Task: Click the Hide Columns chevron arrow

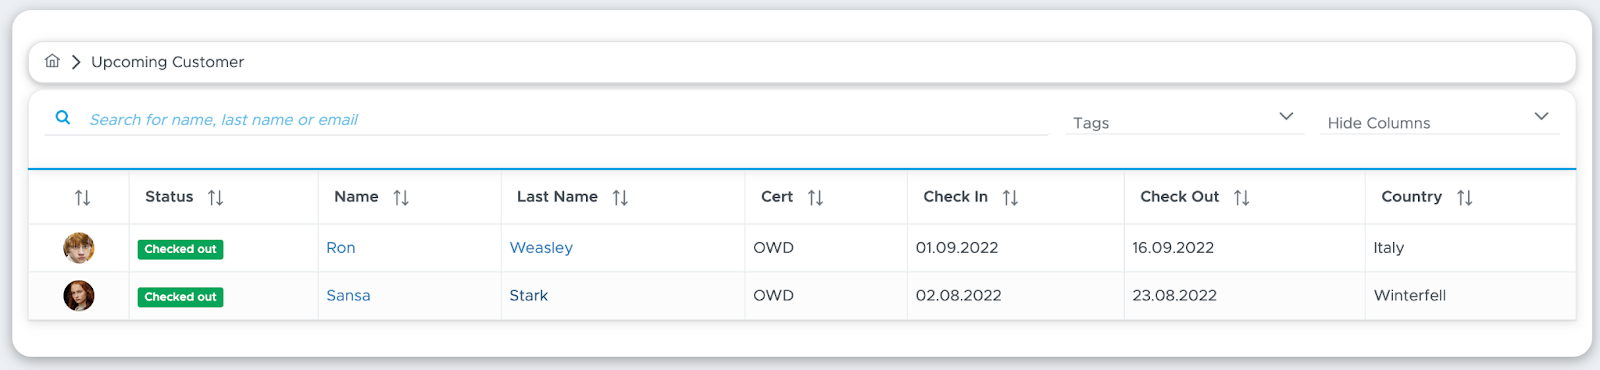Action: (x=1541, y=117)
